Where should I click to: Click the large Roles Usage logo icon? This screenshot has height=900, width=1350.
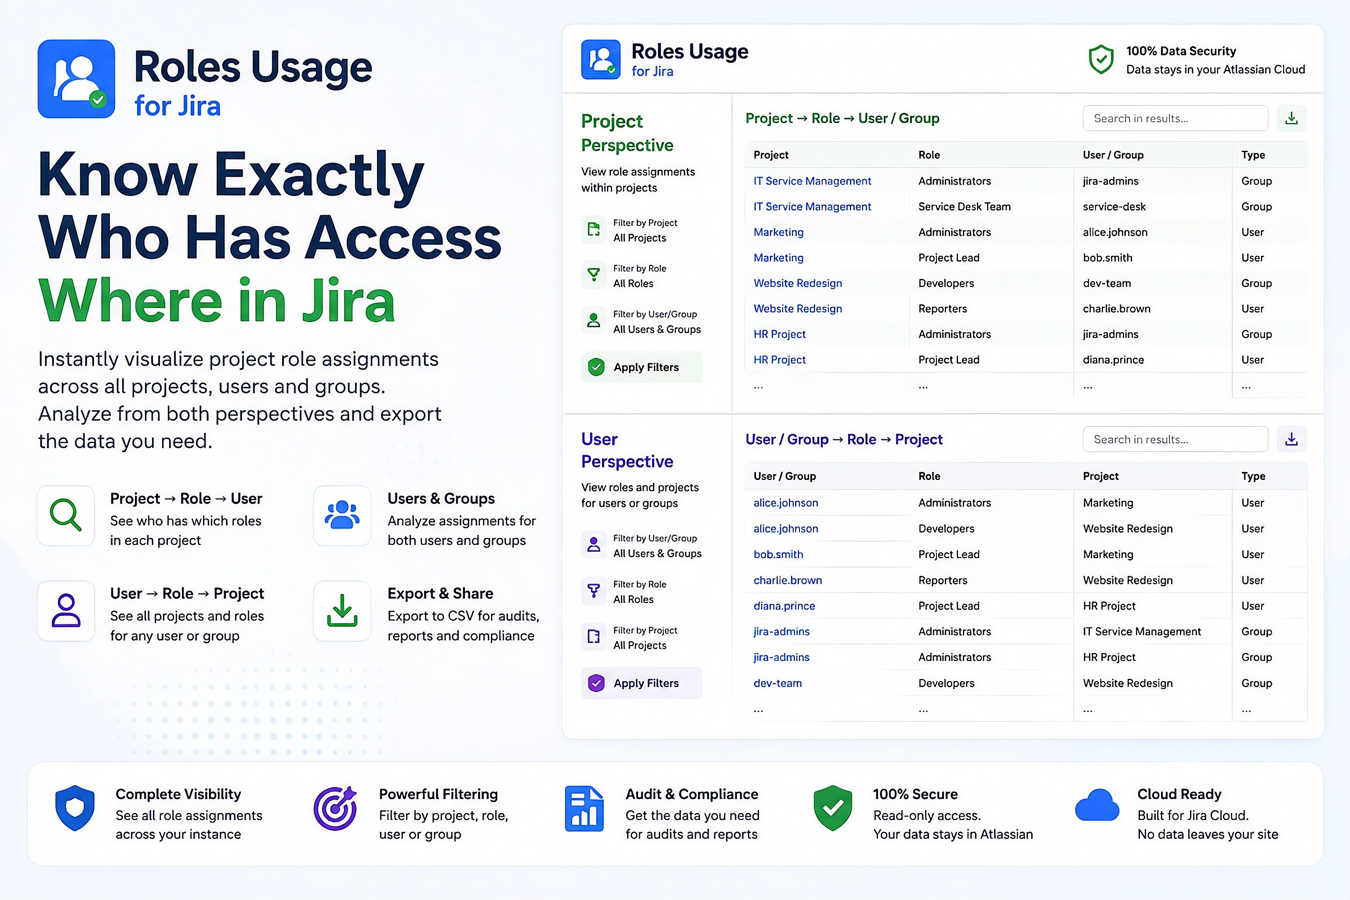[x=77, y=79]
